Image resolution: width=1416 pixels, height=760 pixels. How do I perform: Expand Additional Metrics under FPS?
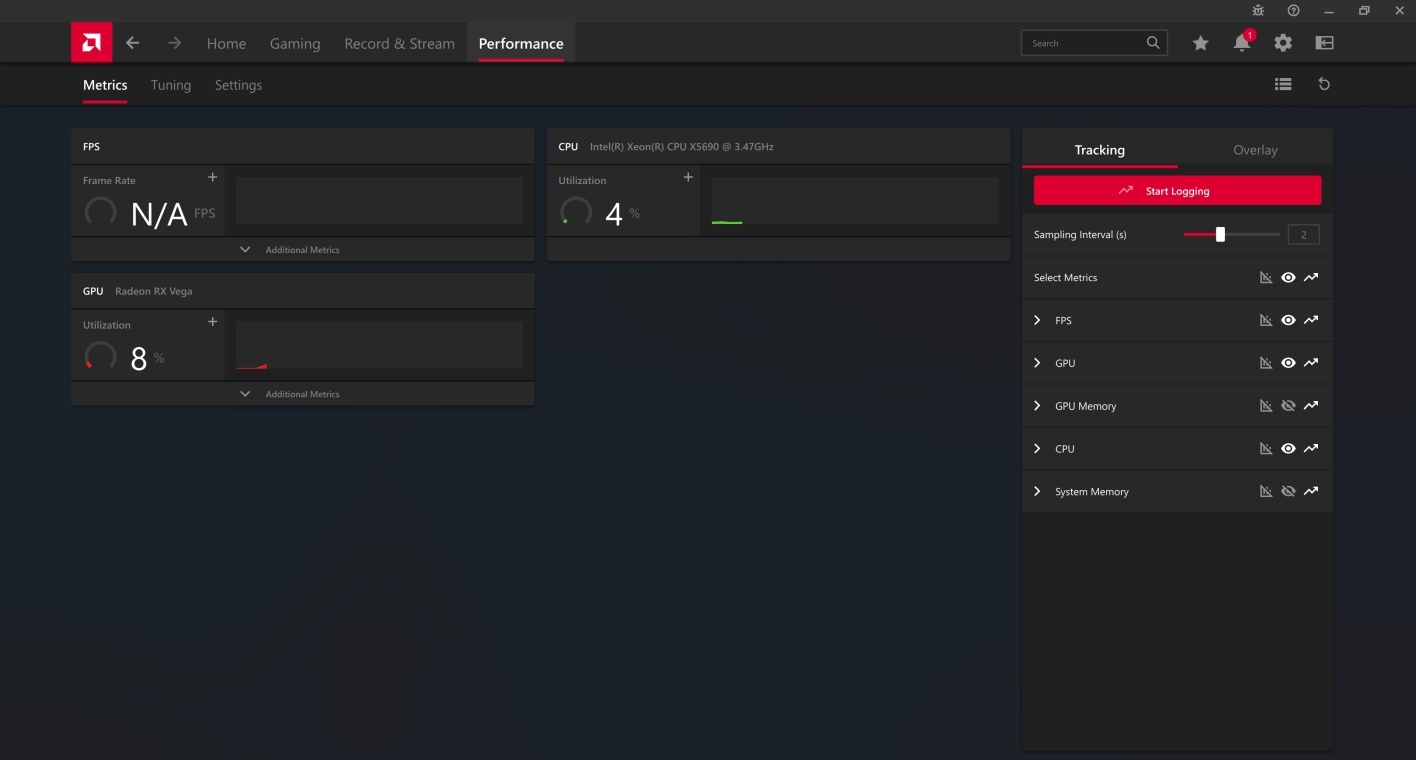point(303,249)
